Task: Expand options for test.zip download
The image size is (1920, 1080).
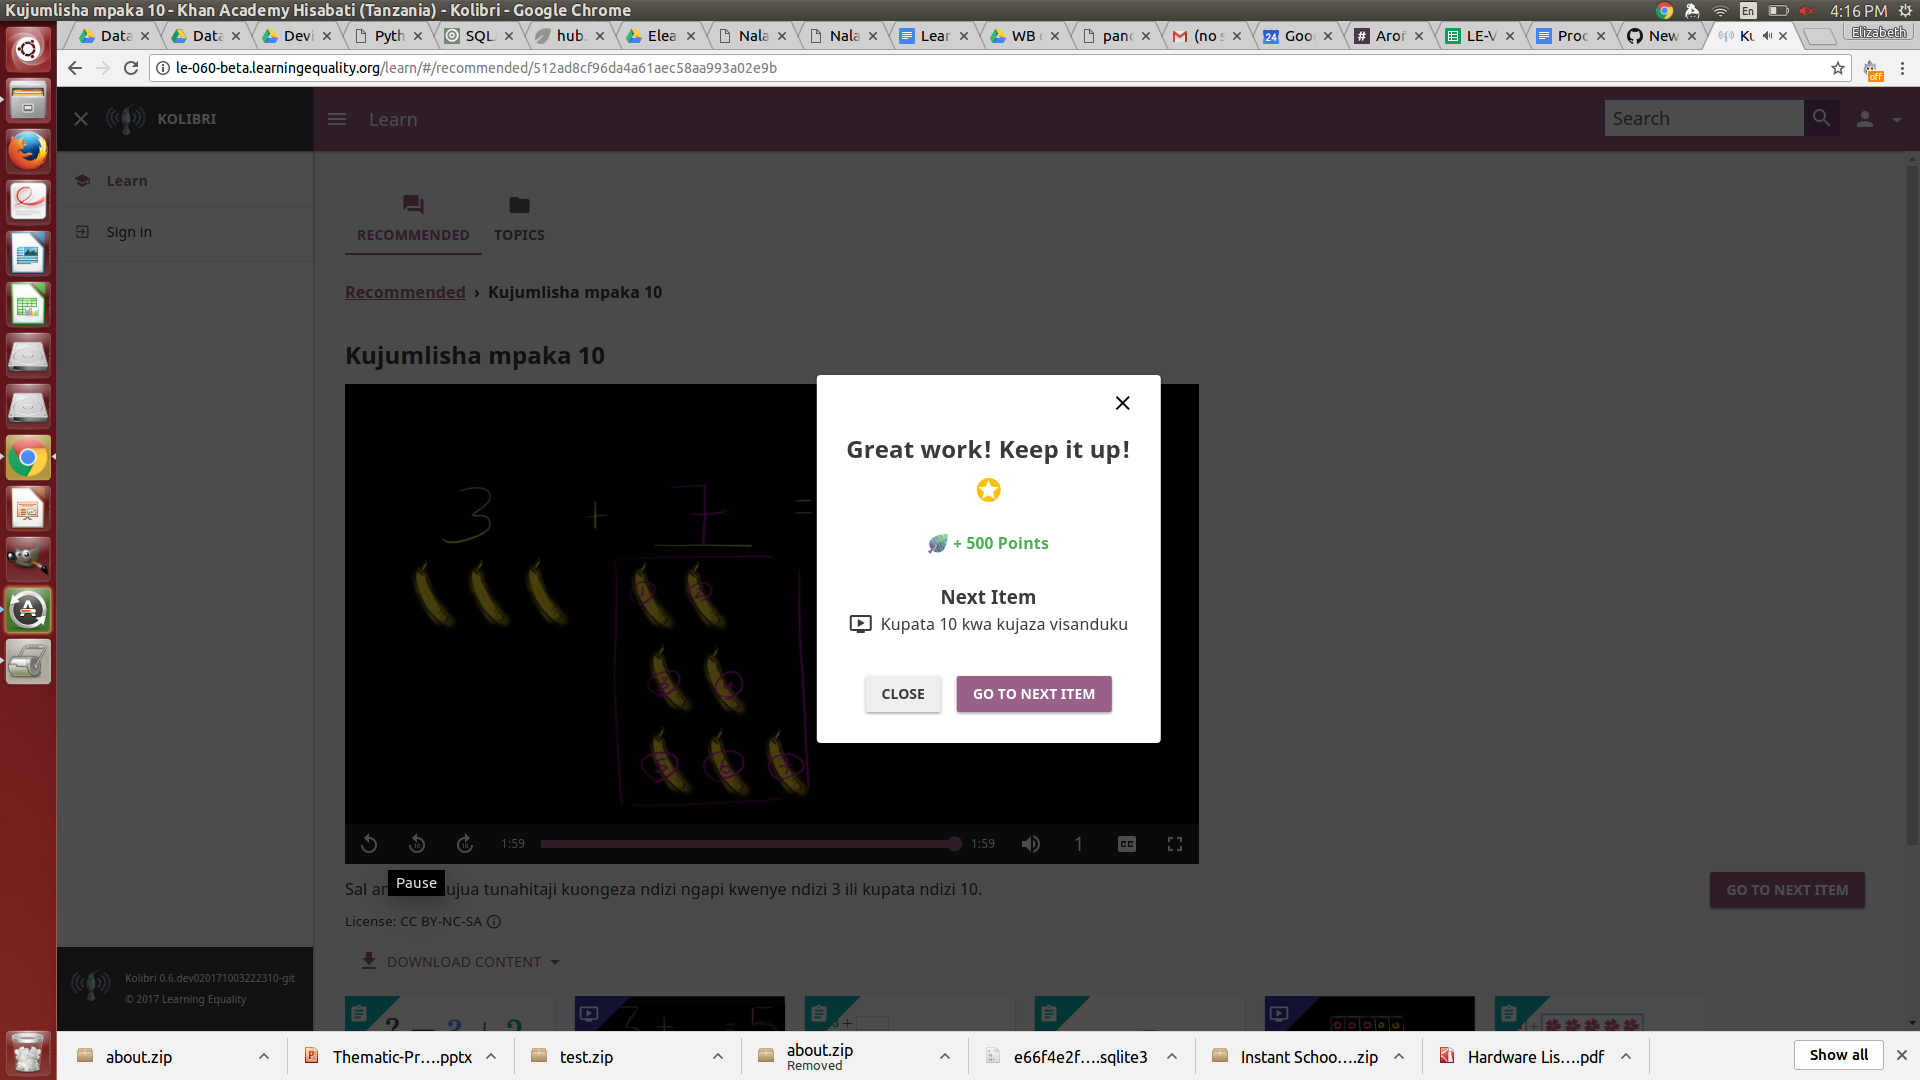Action: (x=718, y=1057)
